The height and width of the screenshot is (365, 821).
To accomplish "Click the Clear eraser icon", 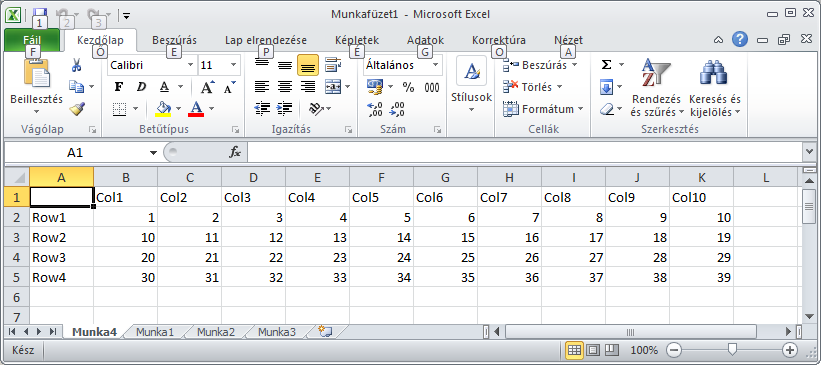I will (607, 109).
